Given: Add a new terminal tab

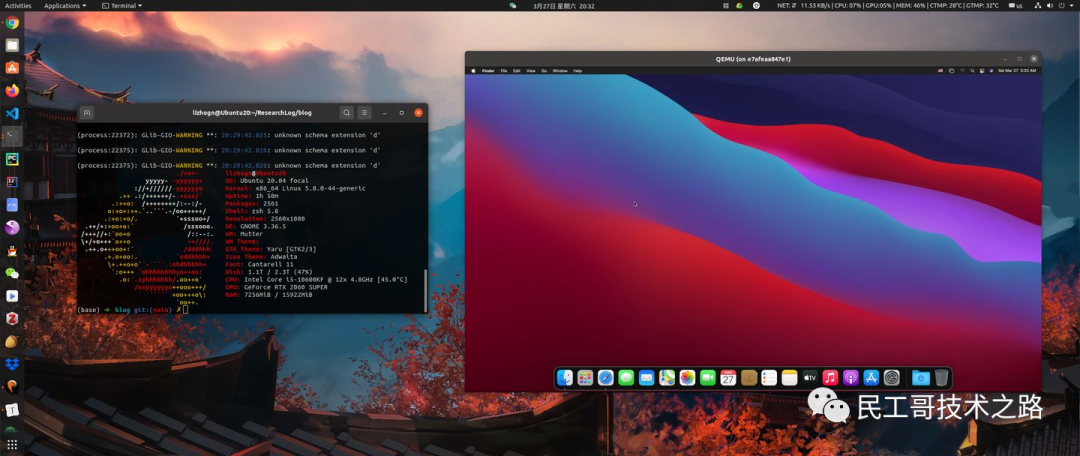Looking at the screenshot, I should pyautogui.click(x=87, y=112).
